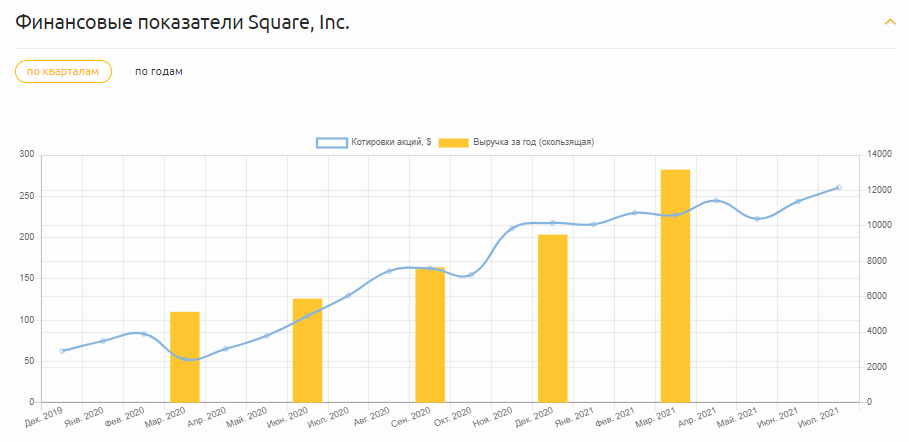909x442 pixels.
Task: Toggle the 'Выручка за год (скользящая)' legend label
Action: pos(535,142)
